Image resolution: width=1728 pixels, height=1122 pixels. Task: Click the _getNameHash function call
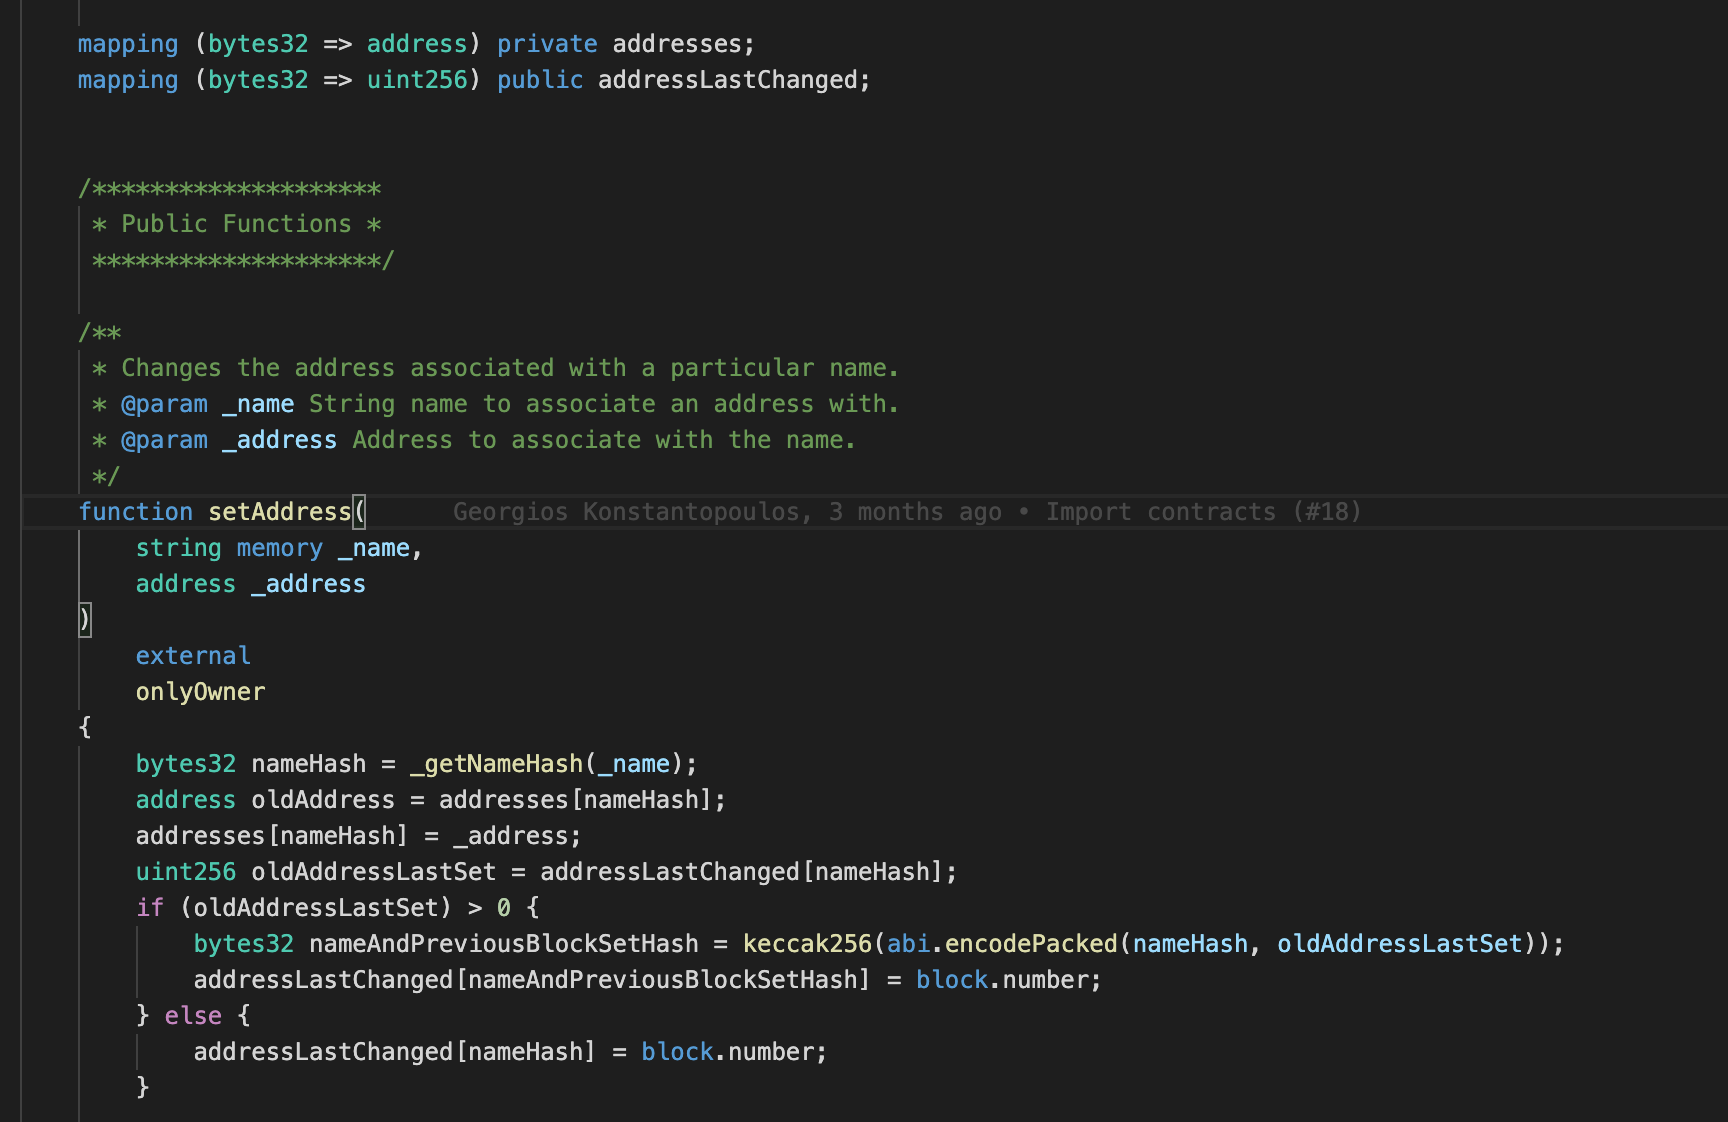[496, 764]
